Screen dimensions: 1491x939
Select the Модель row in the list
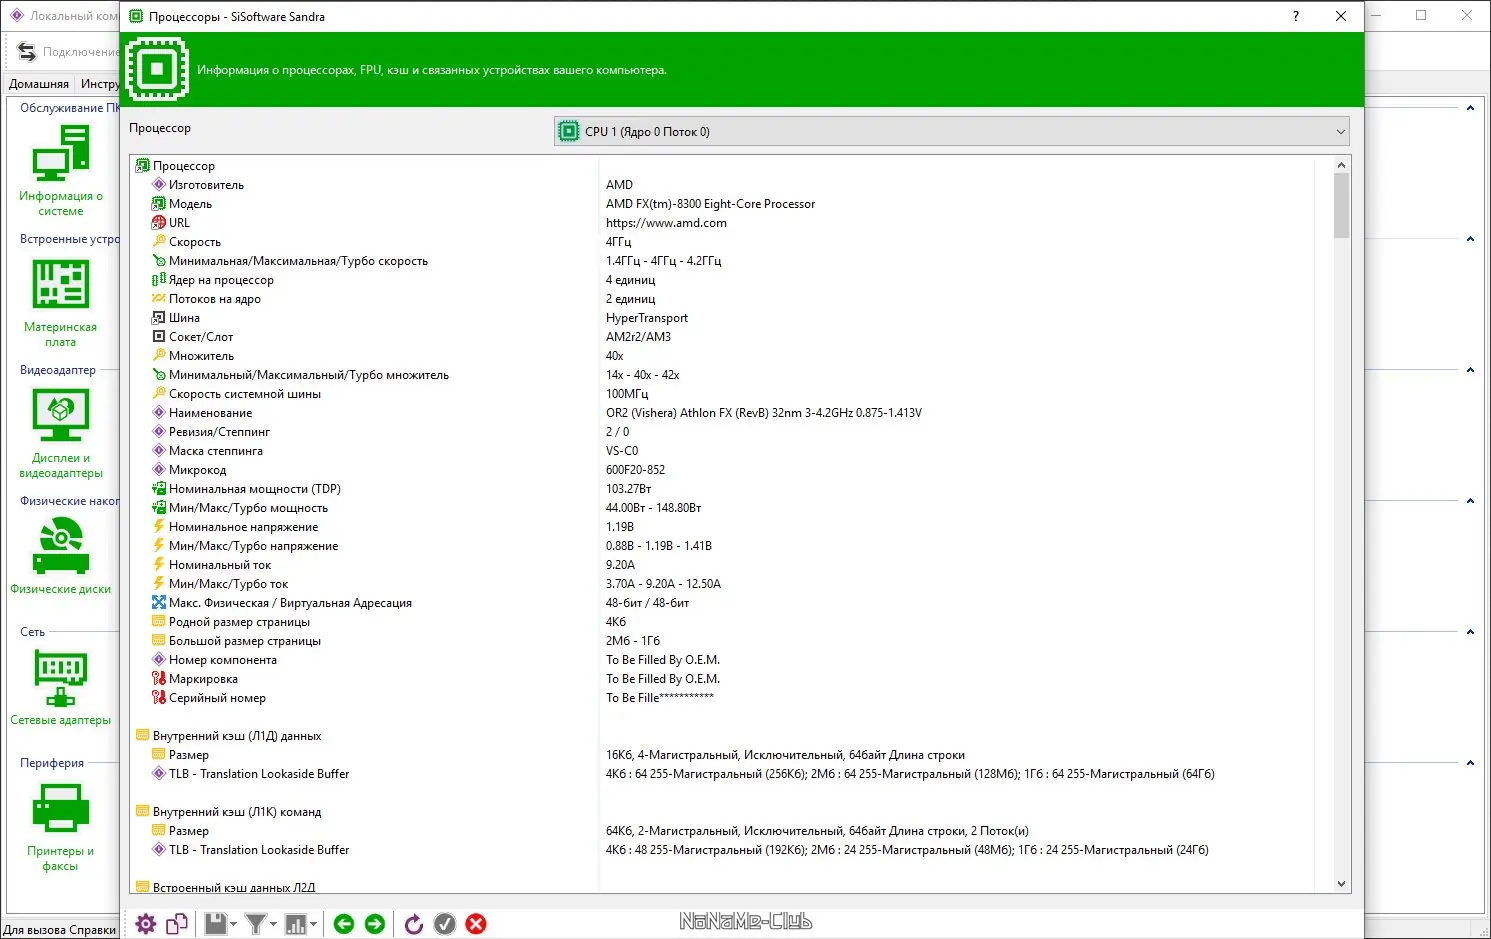(190, 204)
